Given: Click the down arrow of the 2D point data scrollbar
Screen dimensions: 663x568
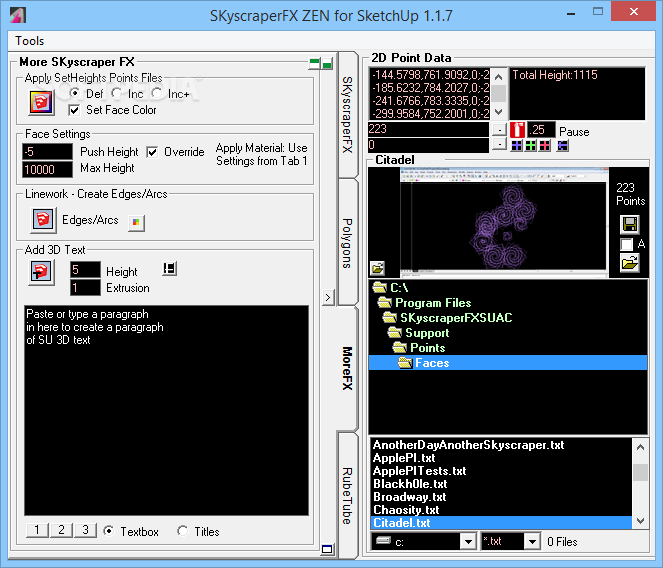Looking at the screenshot, I should pos(499,112).
